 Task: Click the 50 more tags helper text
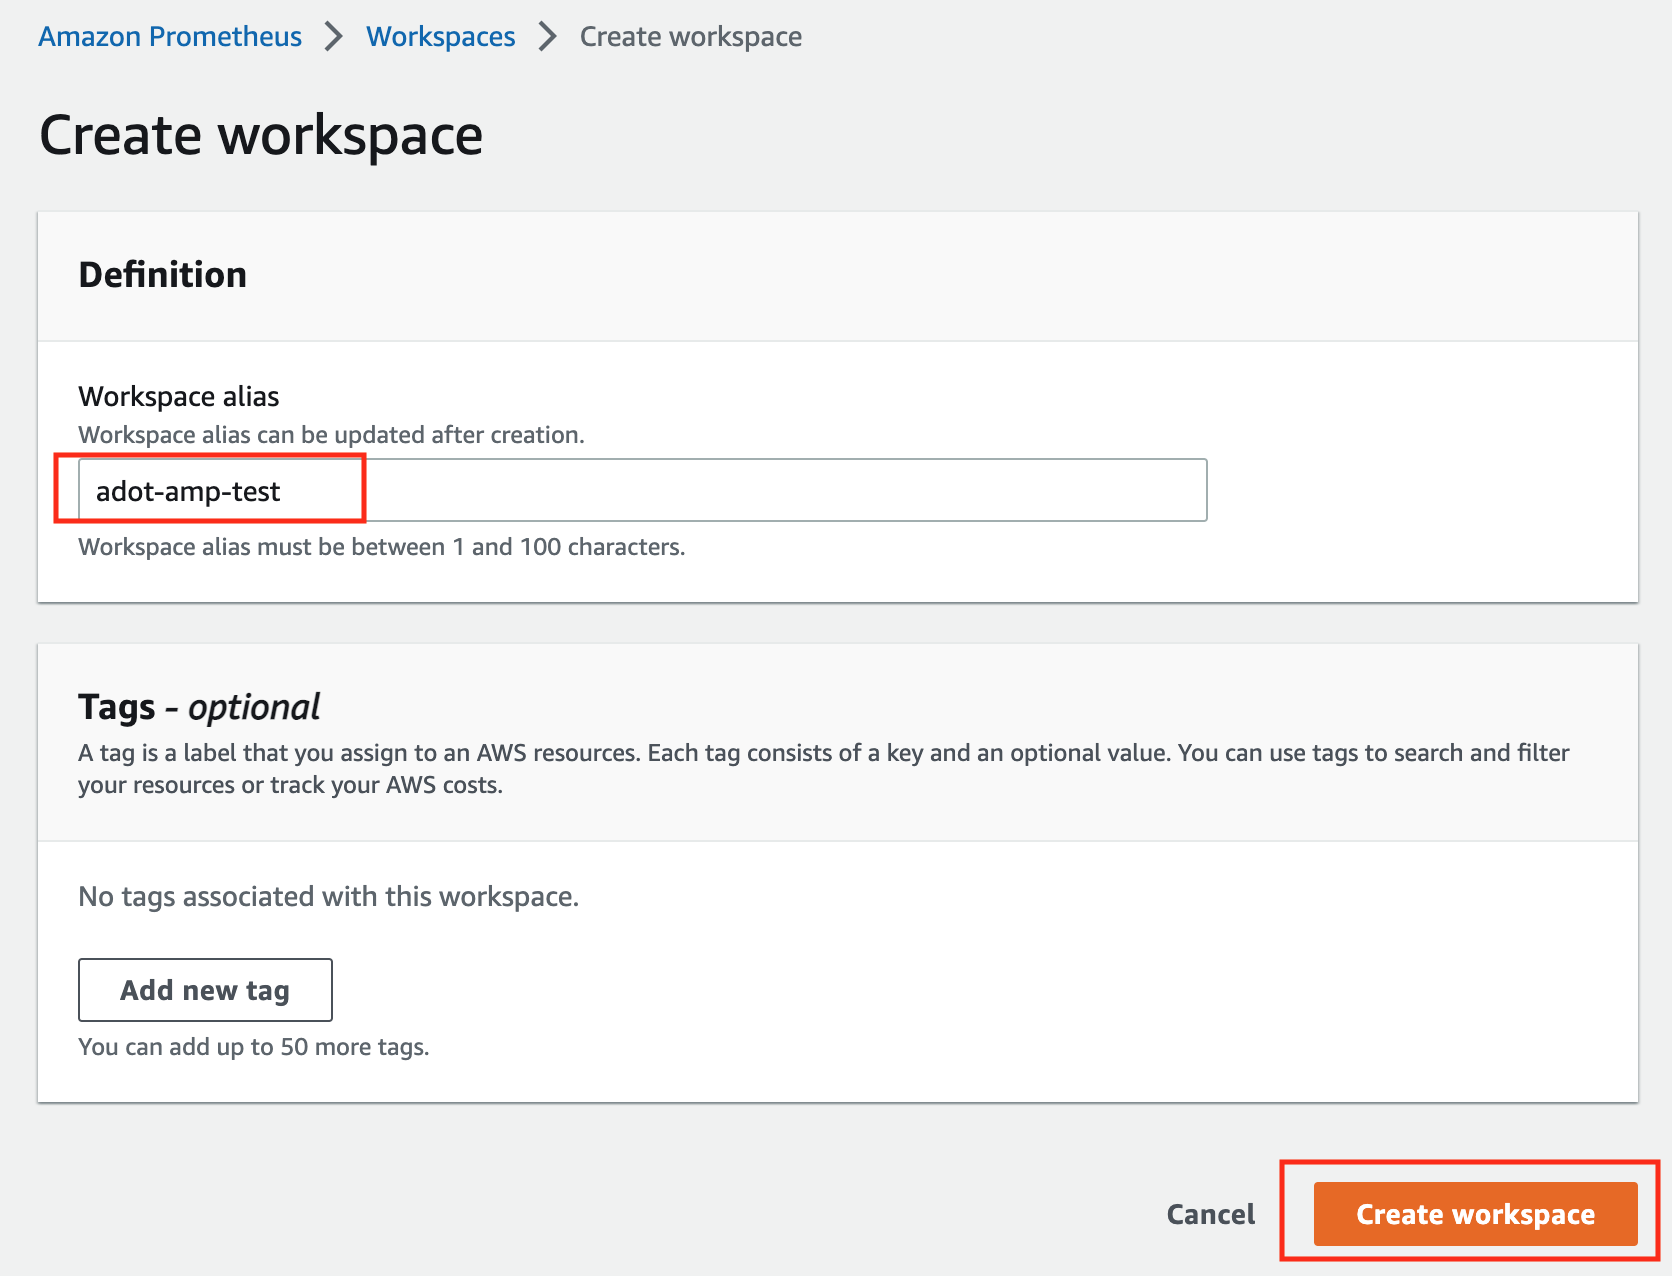click(253, 1047)
